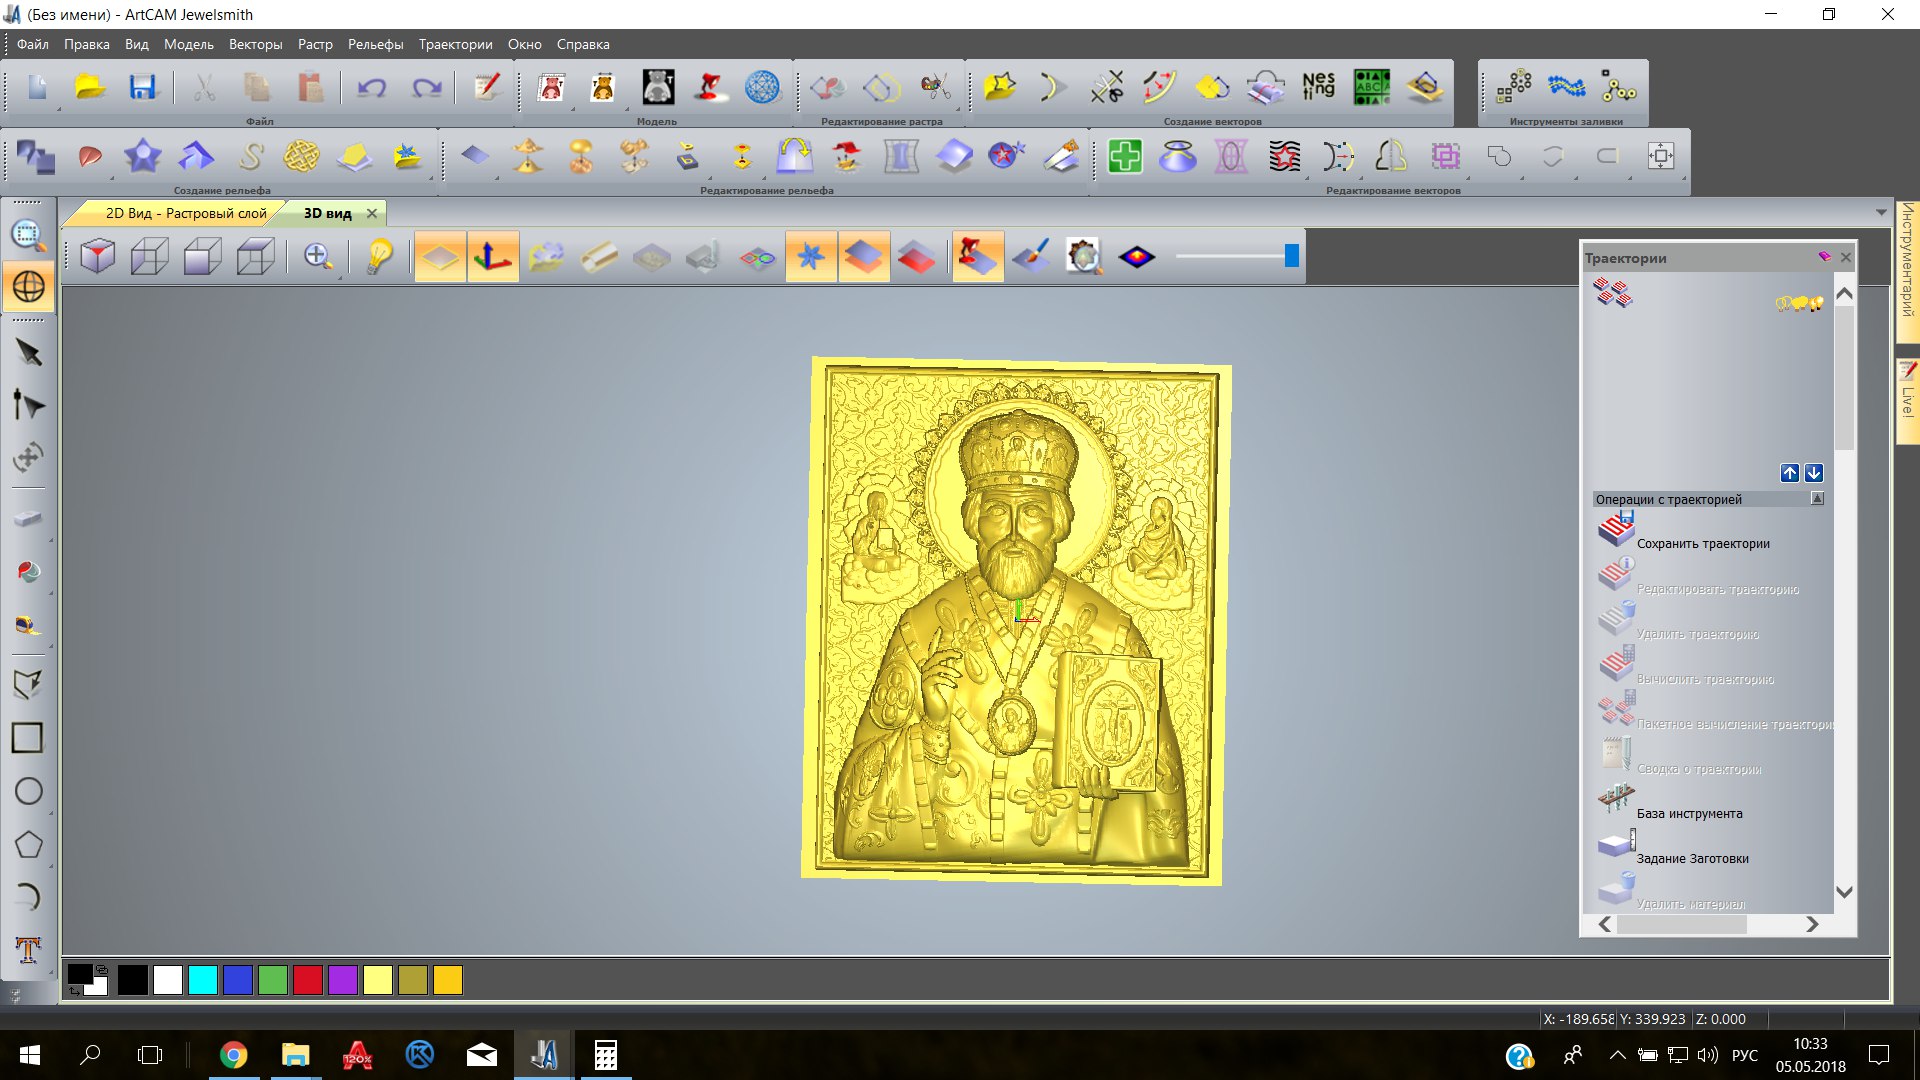1920x1080 pixels.
Task: Select the arrow selection tool
Action: click(28, 352)
